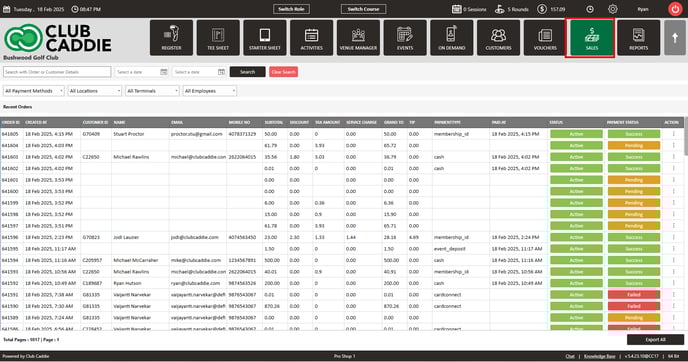Open the Vouchers module
This screenshot has width=688, height=362.
click(545, 38)
